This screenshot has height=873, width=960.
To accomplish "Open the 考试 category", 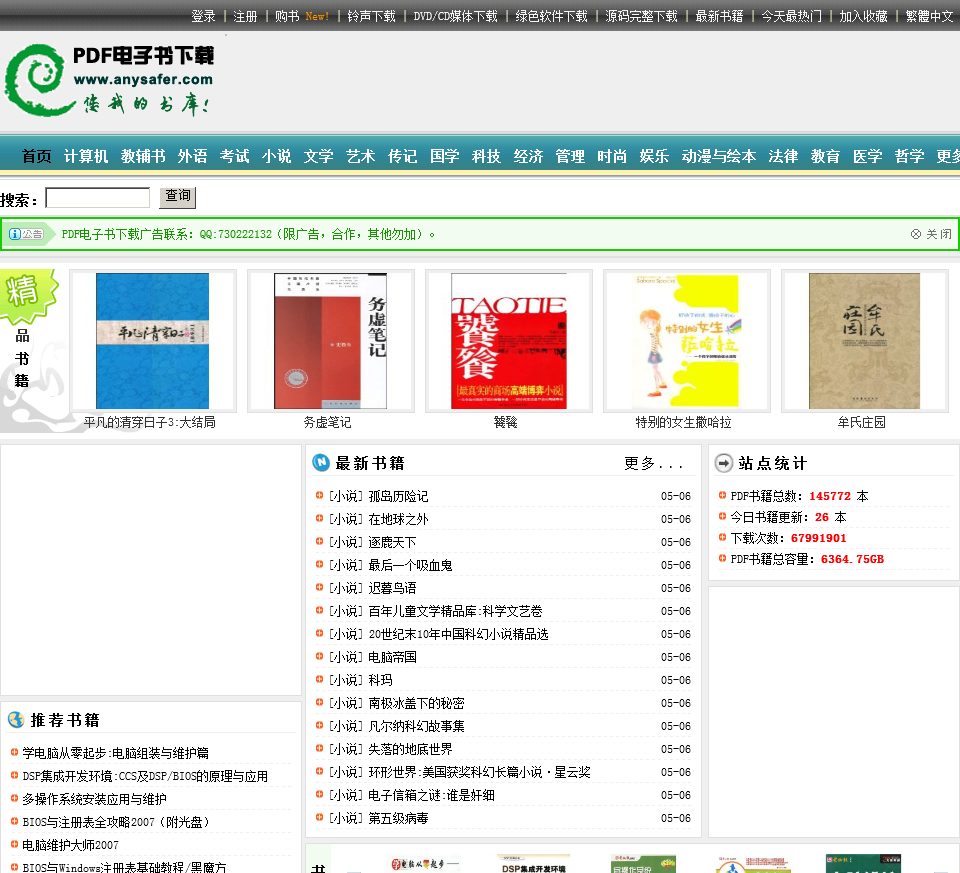I will (234, 156).
